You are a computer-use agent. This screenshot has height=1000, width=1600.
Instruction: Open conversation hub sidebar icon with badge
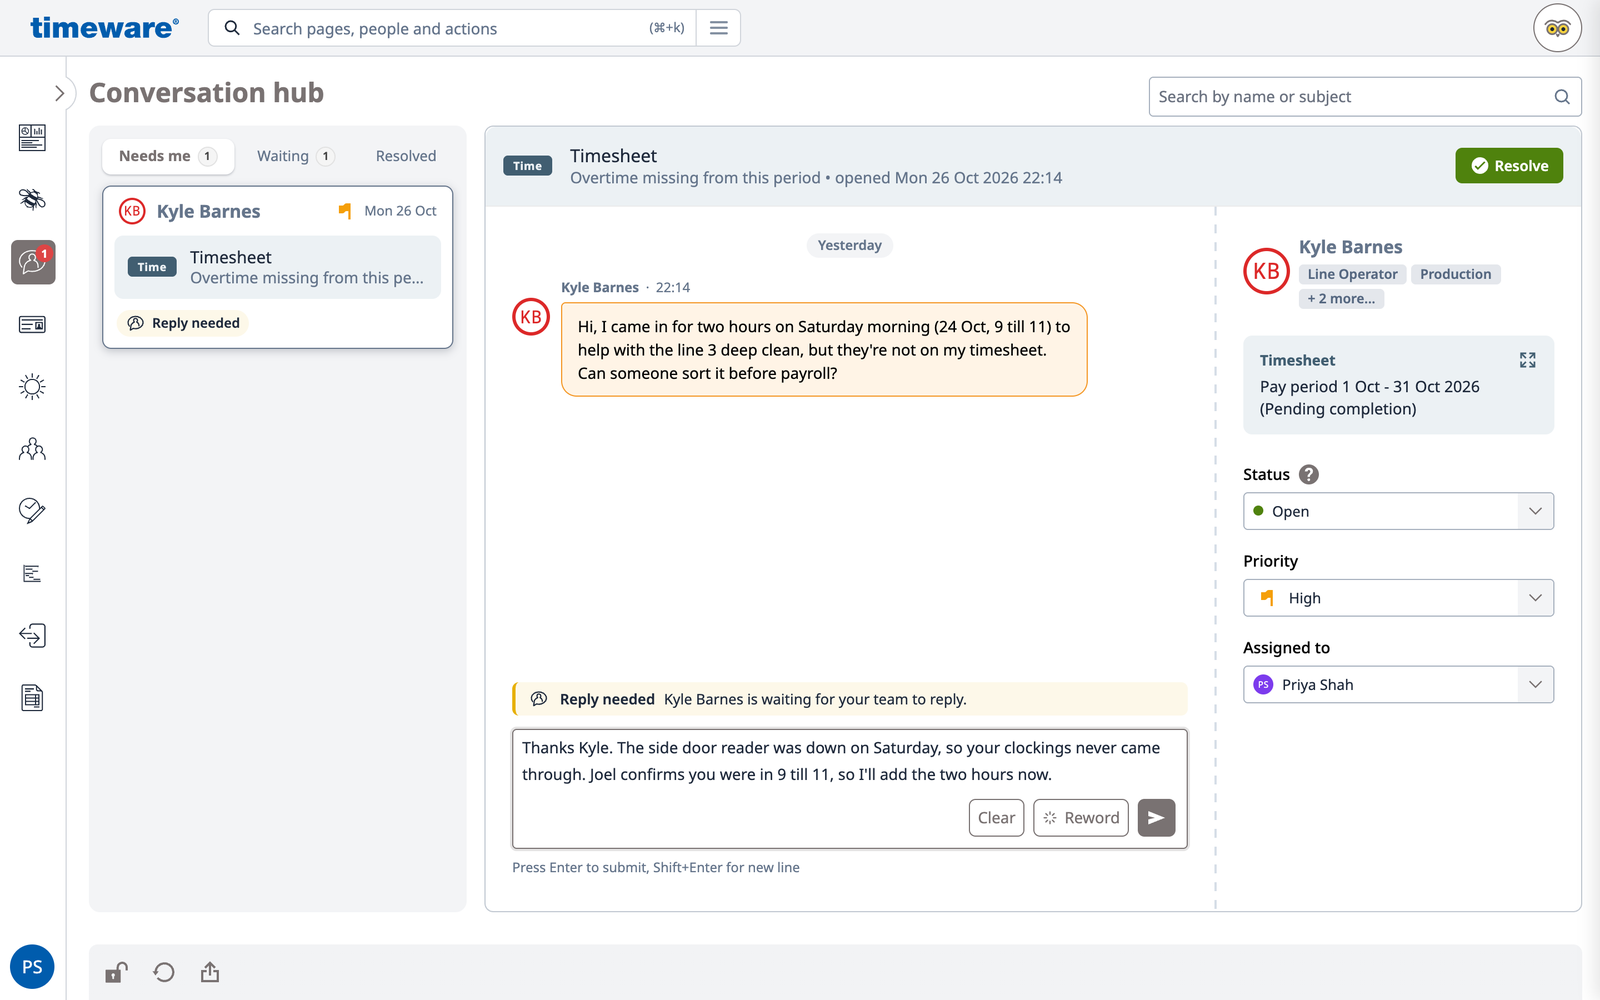pyautogui.click(x=33, y=262)
